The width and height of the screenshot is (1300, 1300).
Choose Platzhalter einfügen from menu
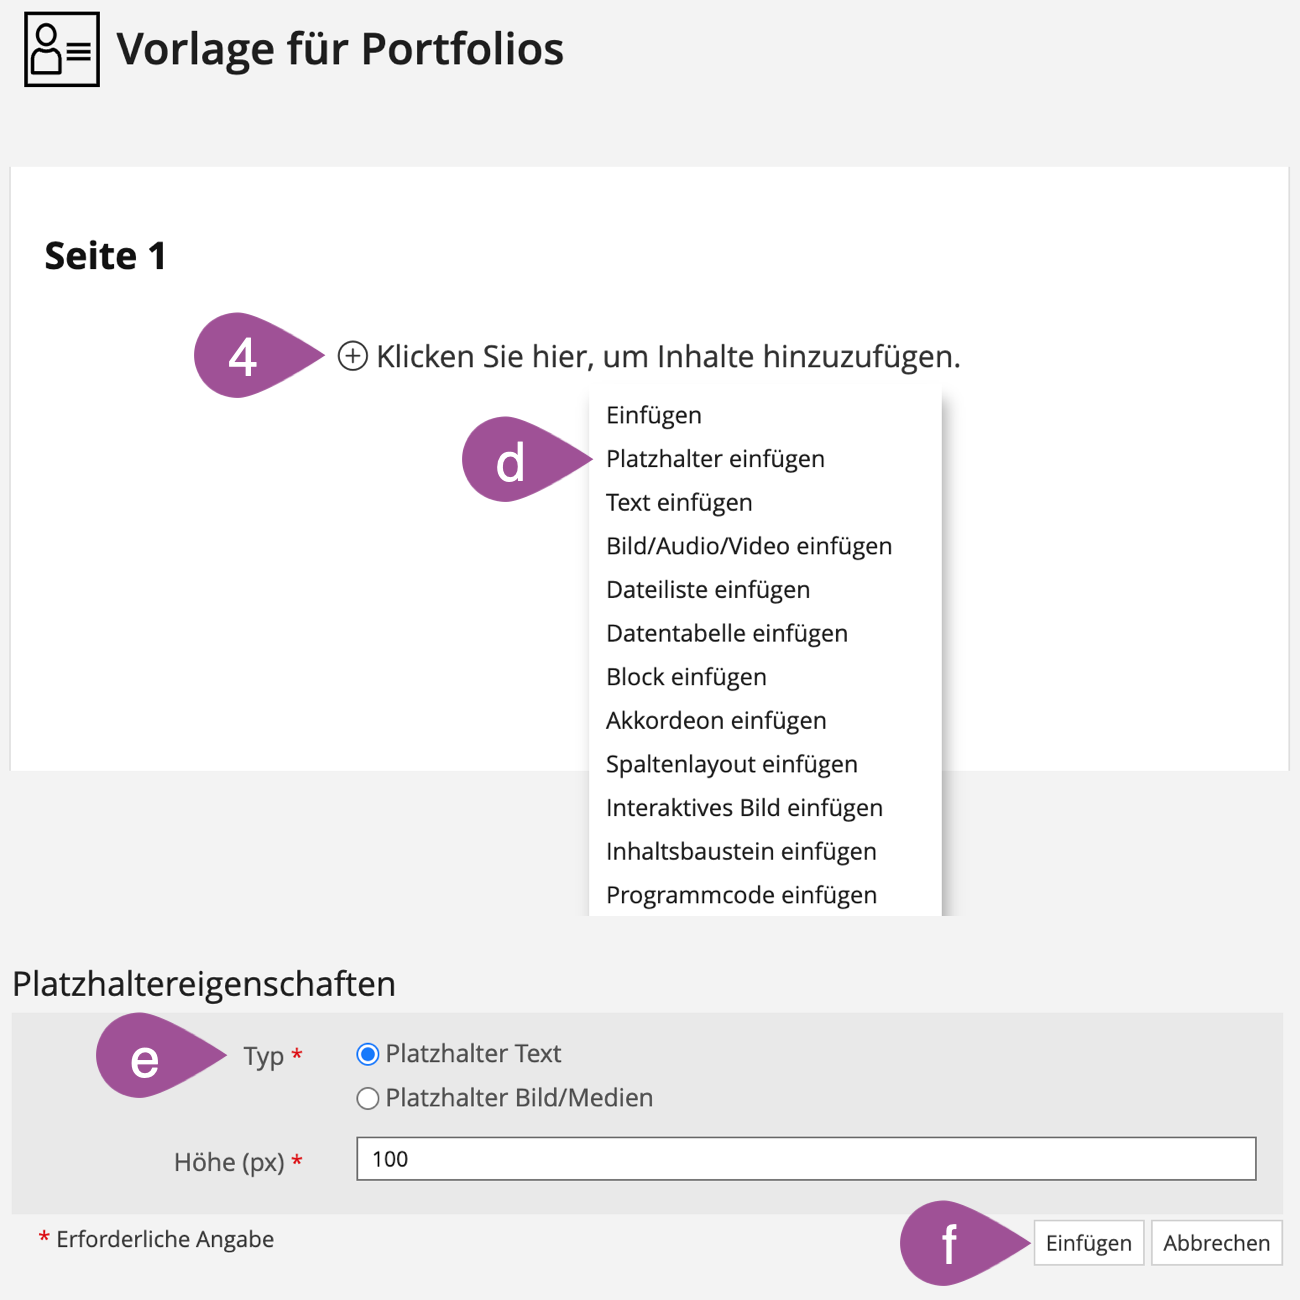click(x=715, y=459)
